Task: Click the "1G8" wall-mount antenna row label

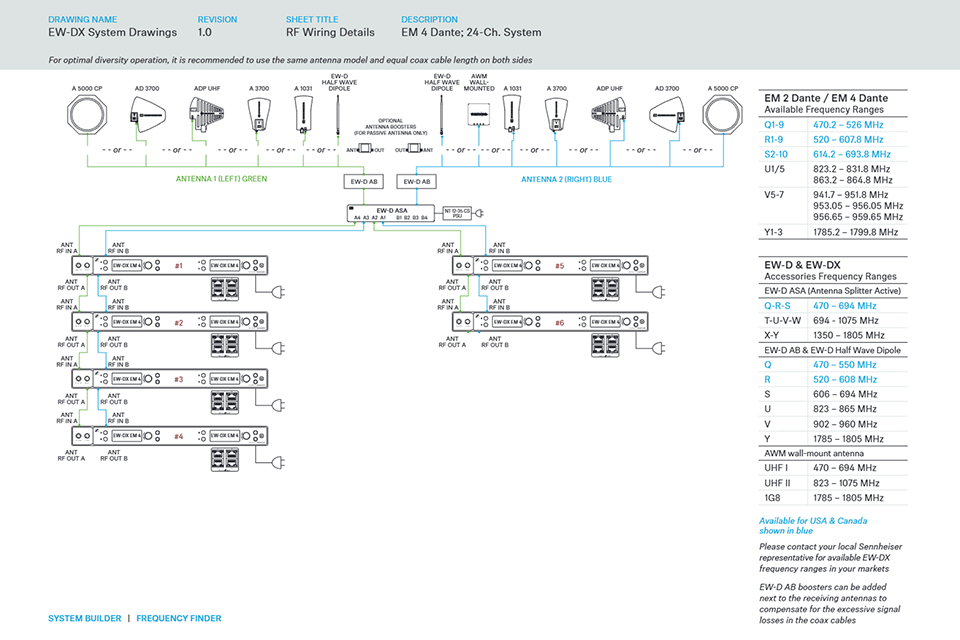Action: (772, 498)
